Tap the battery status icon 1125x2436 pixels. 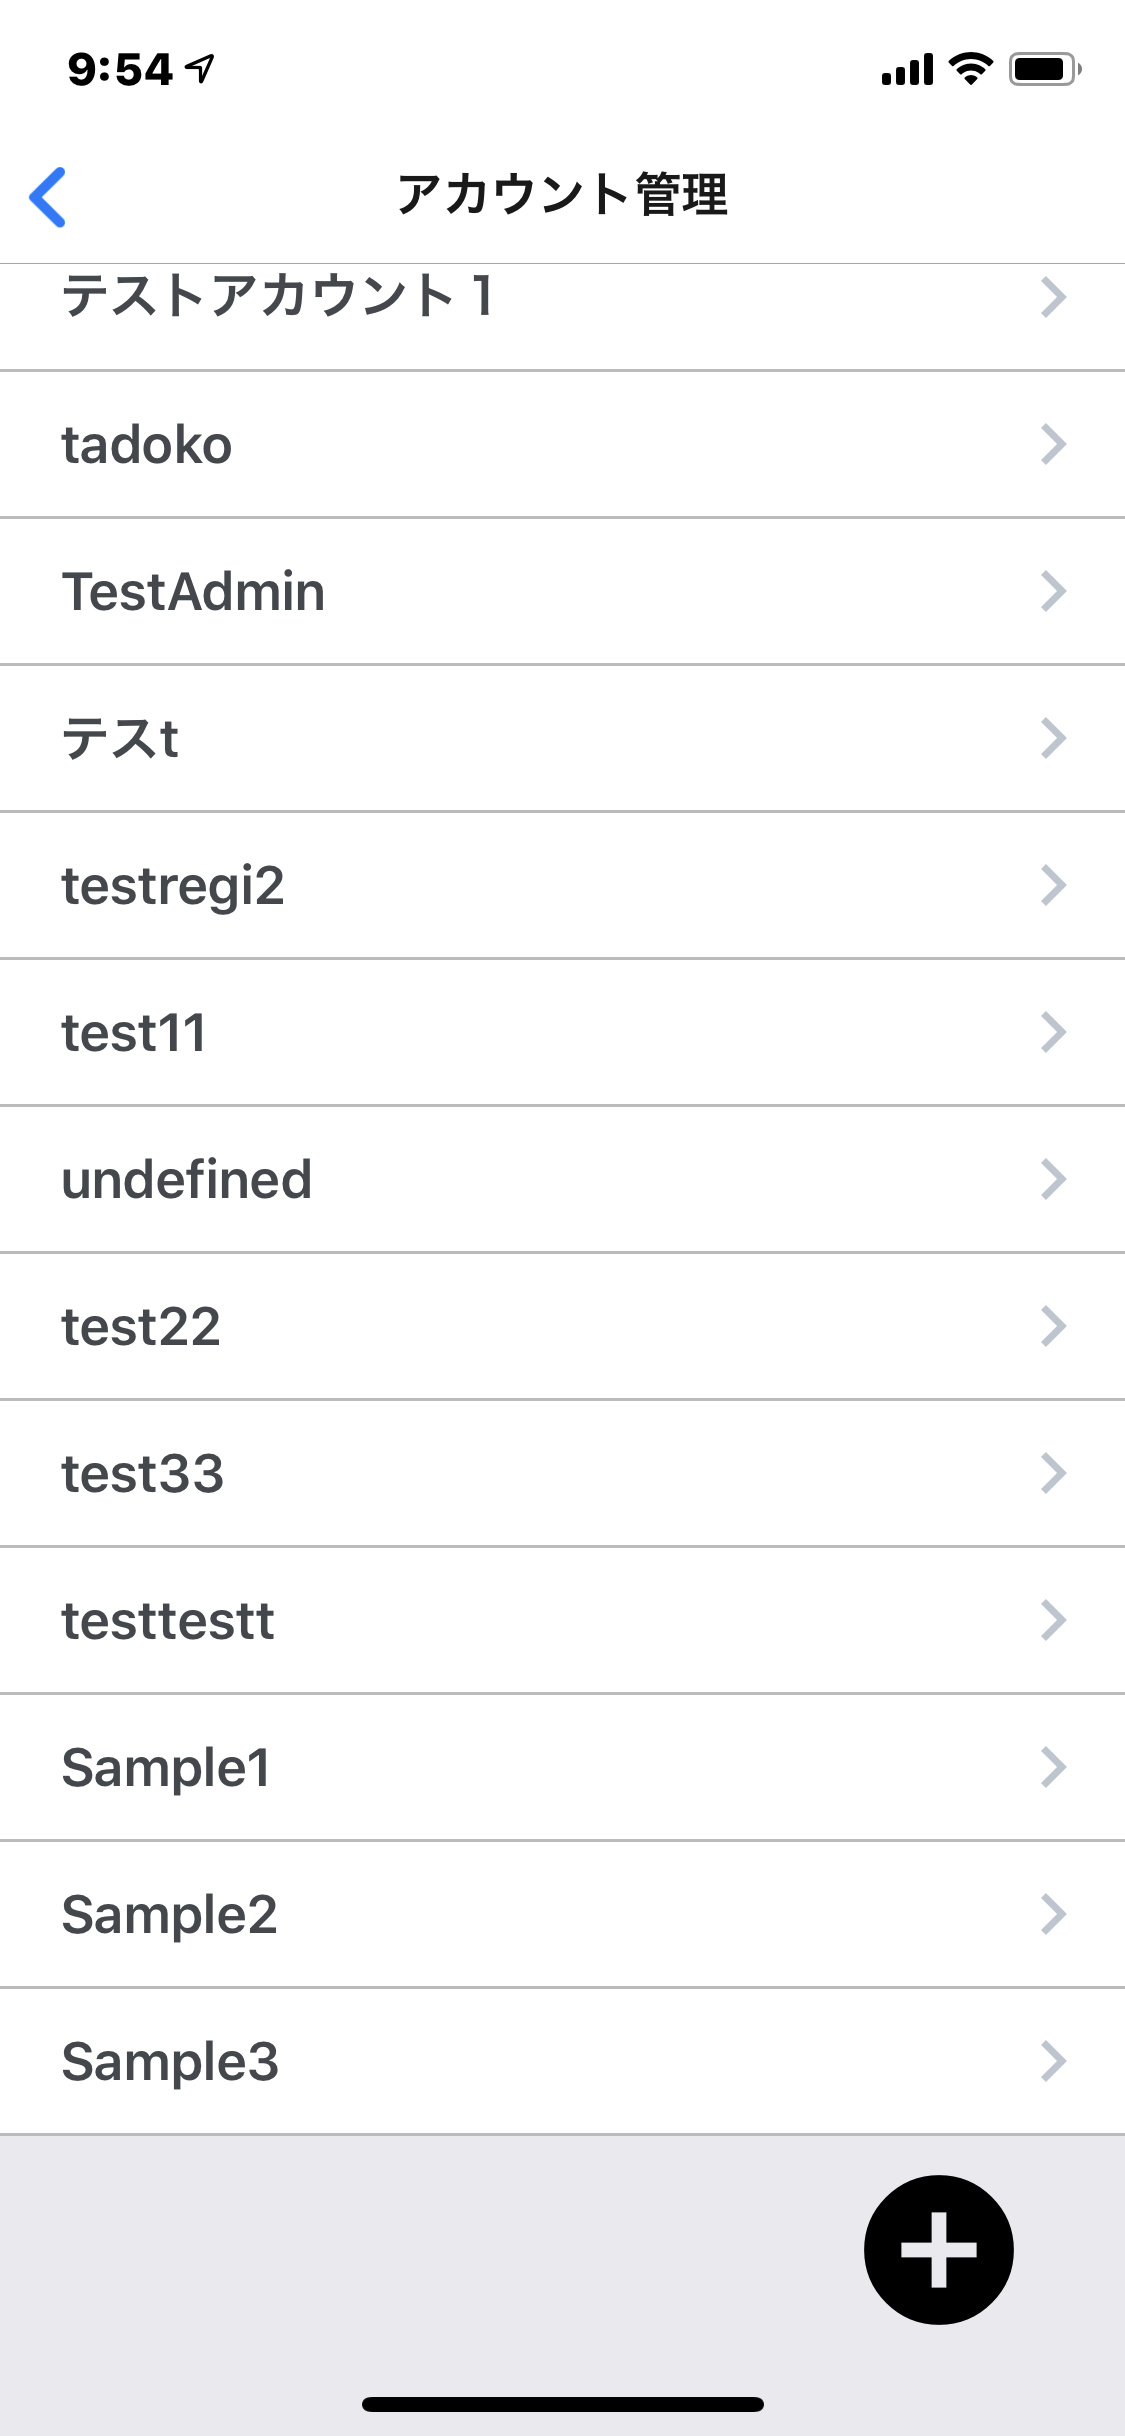click(x=1044, y=69)
